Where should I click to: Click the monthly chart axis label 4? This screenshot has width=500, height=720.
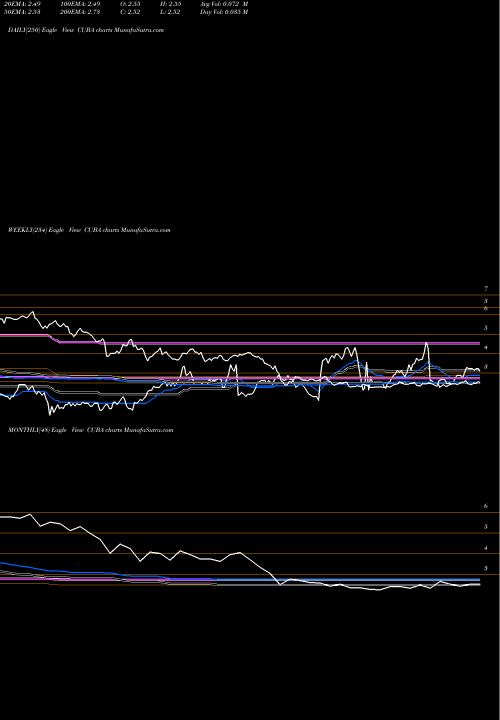point(486,548)
